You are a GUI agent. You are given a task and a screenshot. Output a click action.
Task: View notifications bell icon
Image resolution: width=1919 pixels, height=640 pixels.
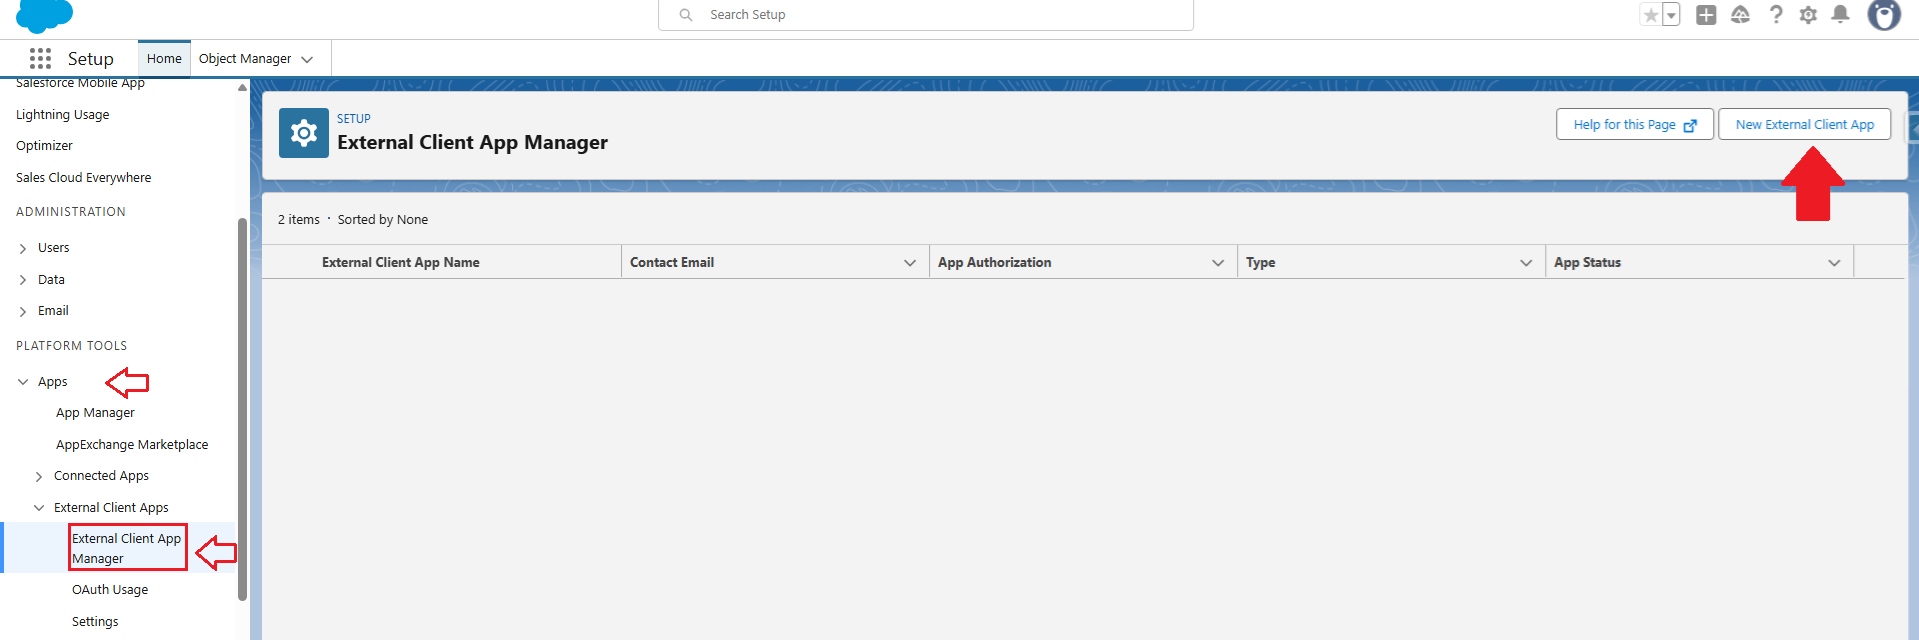1840,15
